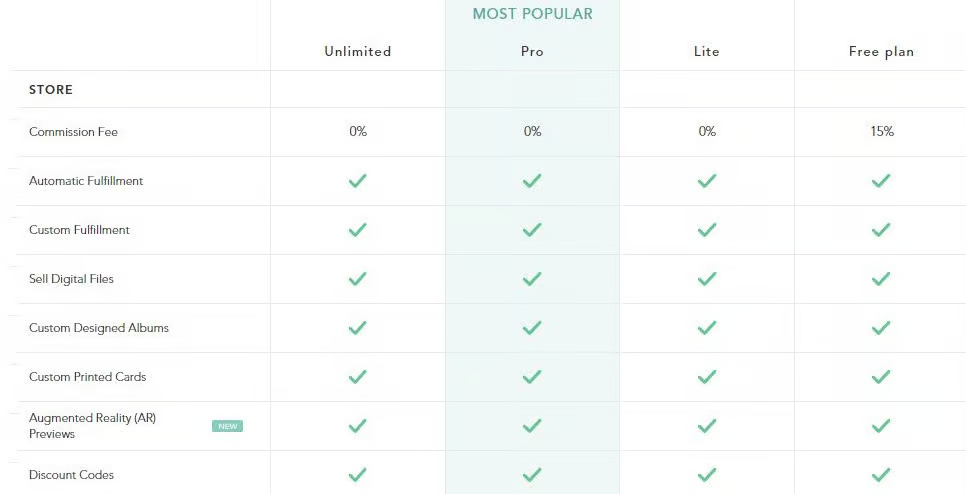Click the STORE section heading
The image size is (966, 494).
[x=51, y=90]
